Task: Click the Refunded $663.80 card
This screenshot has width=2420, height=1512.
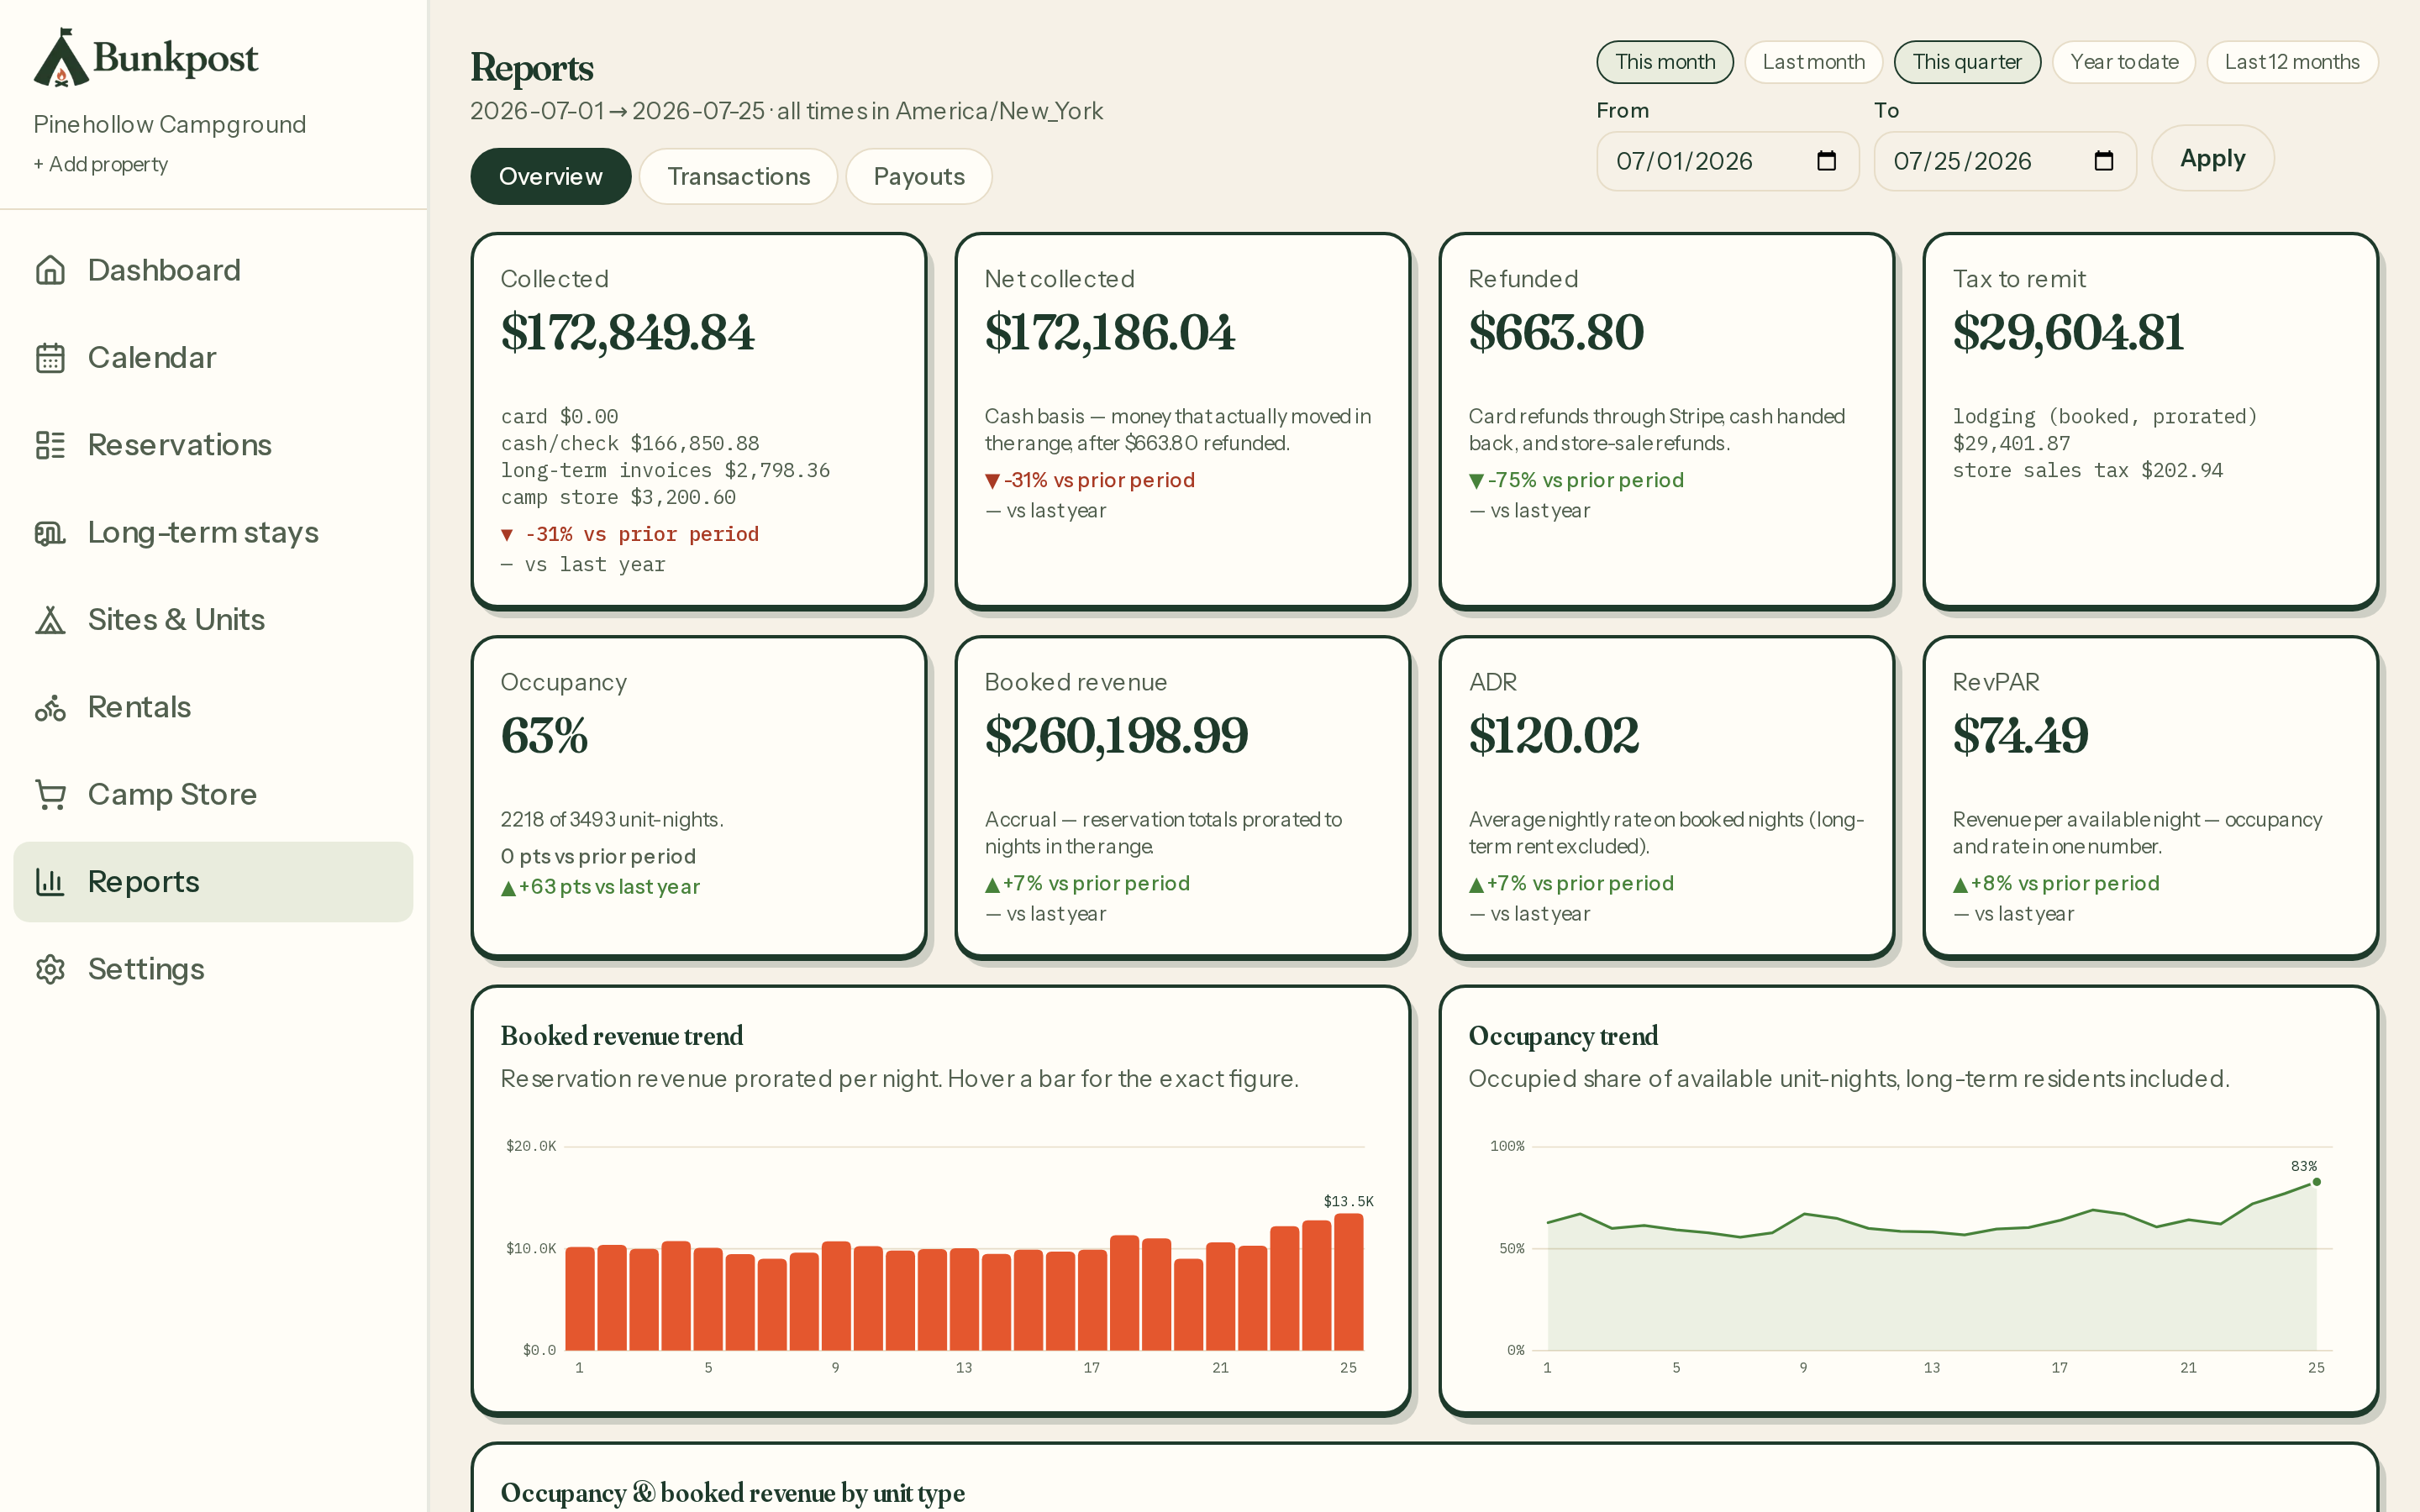Action: coord(1666,421)
